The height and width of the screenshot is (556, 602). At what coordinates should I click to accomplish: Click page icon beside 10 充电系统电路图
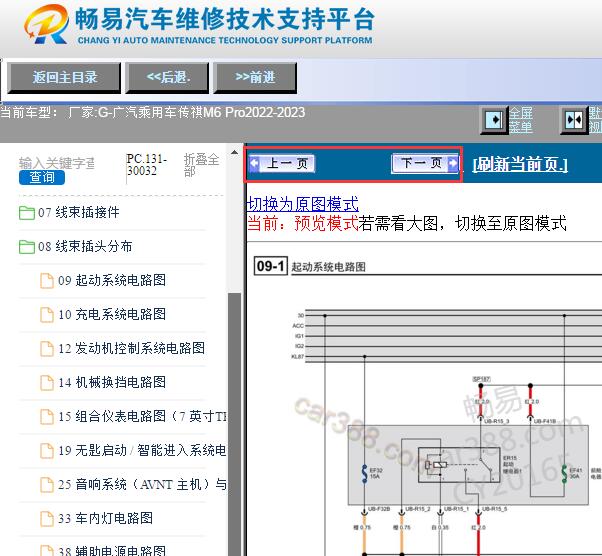pos(47,315)
